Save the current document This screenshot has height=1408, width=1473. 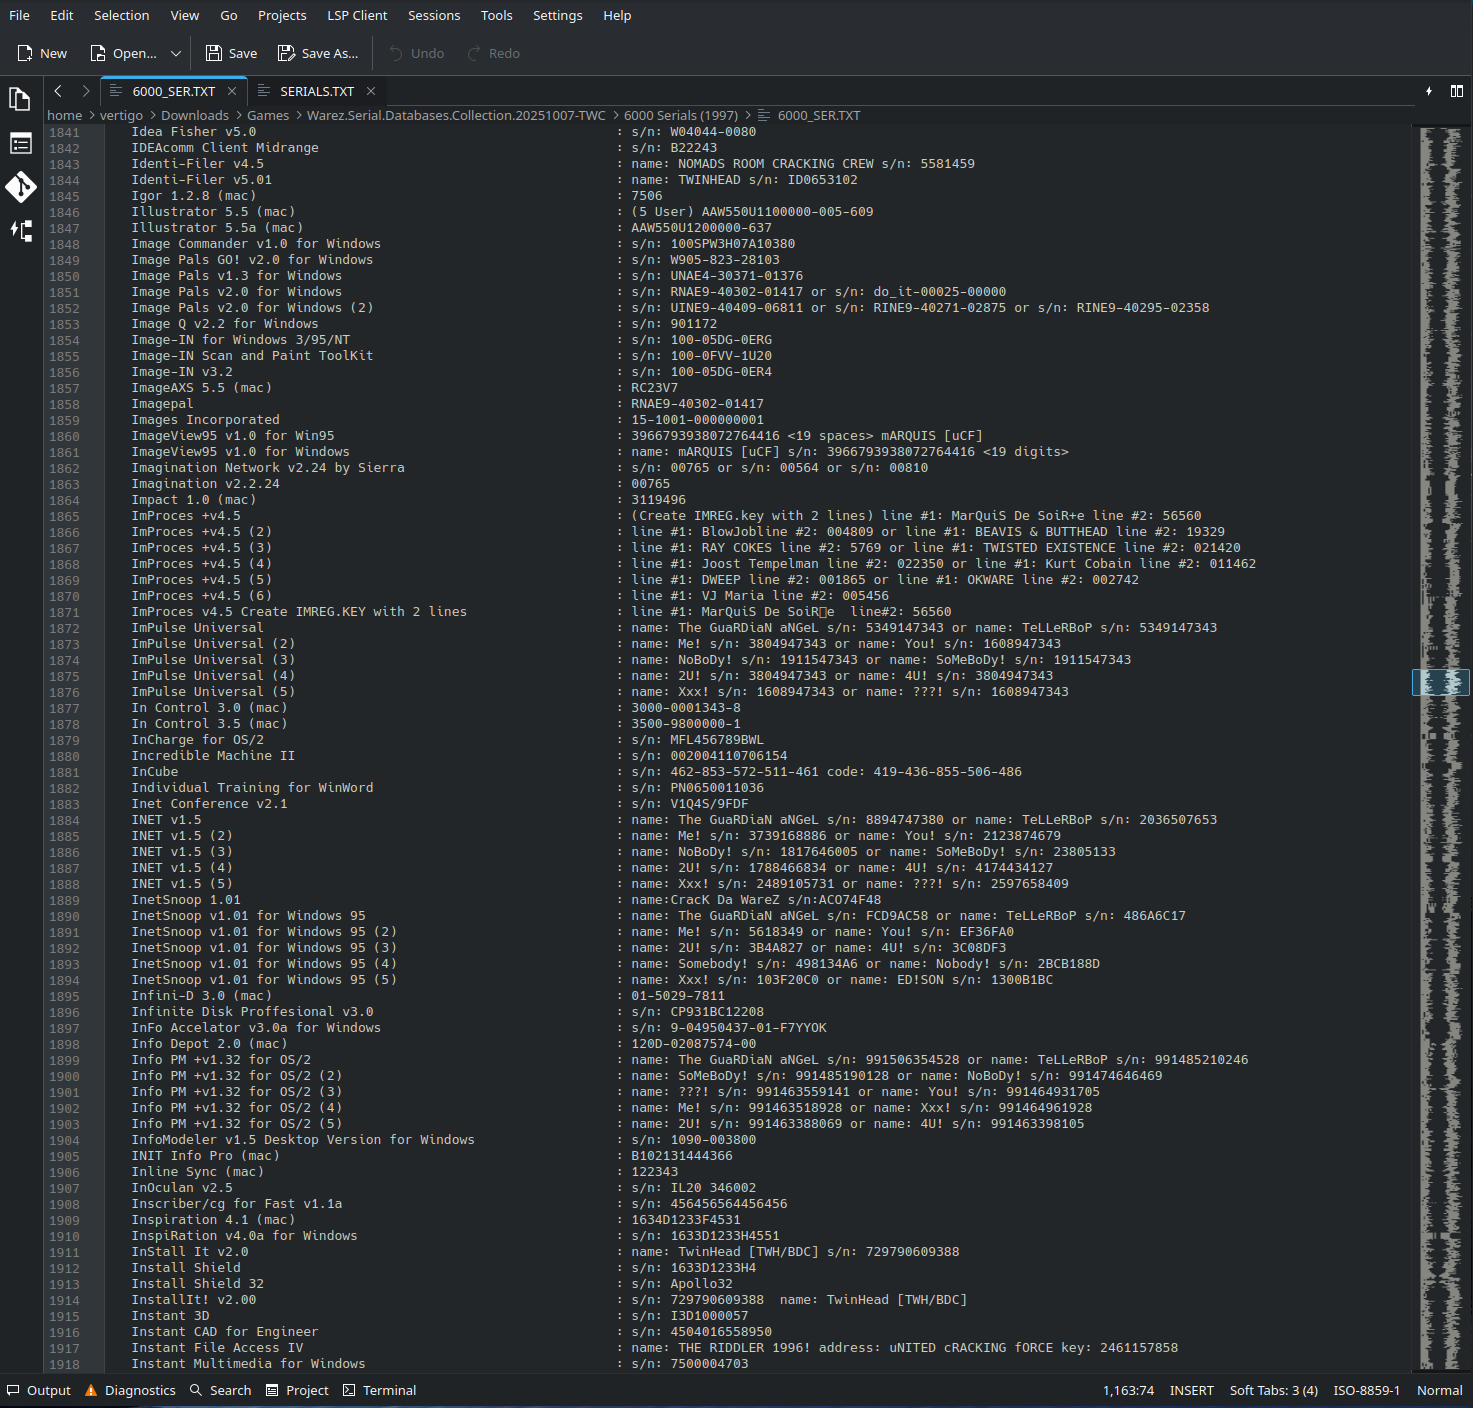point(231,53)
